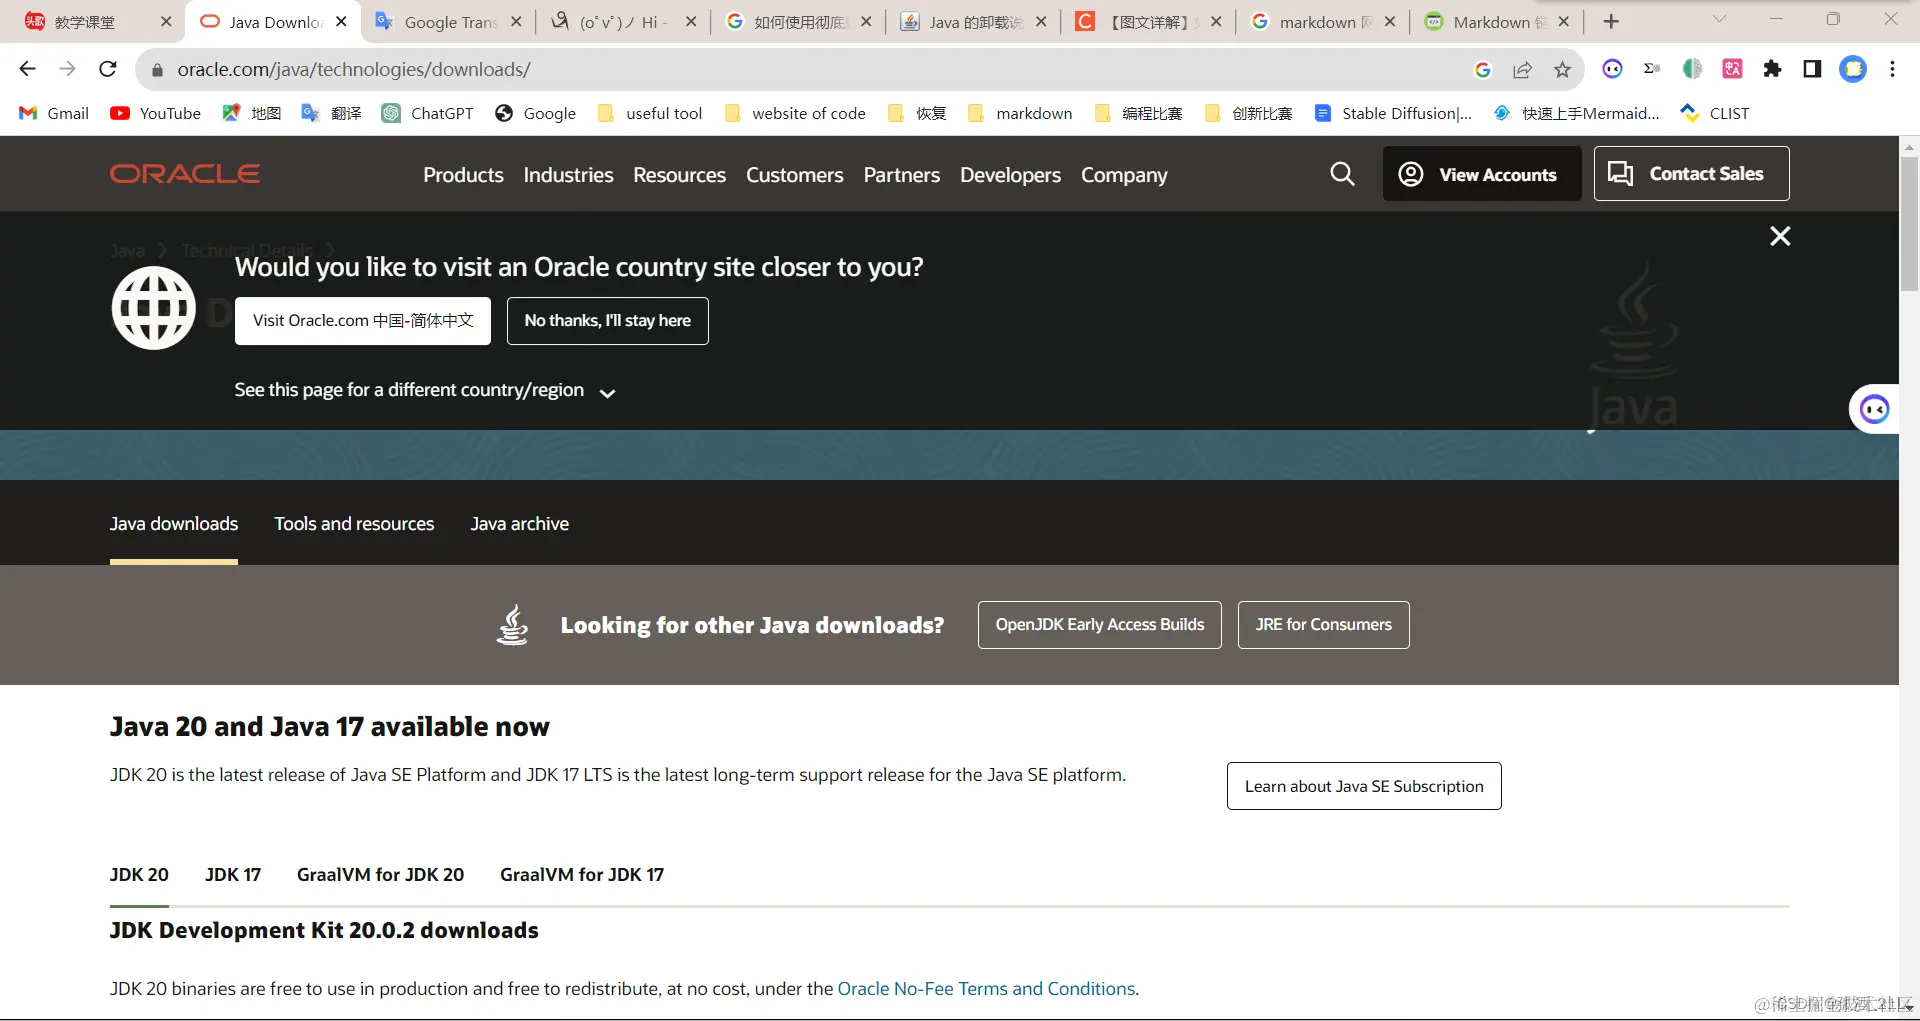Open Customers navigation menu
The width and height of the screenshot is (1920, 1021).
pyautogui.click(x=794, y=175)
